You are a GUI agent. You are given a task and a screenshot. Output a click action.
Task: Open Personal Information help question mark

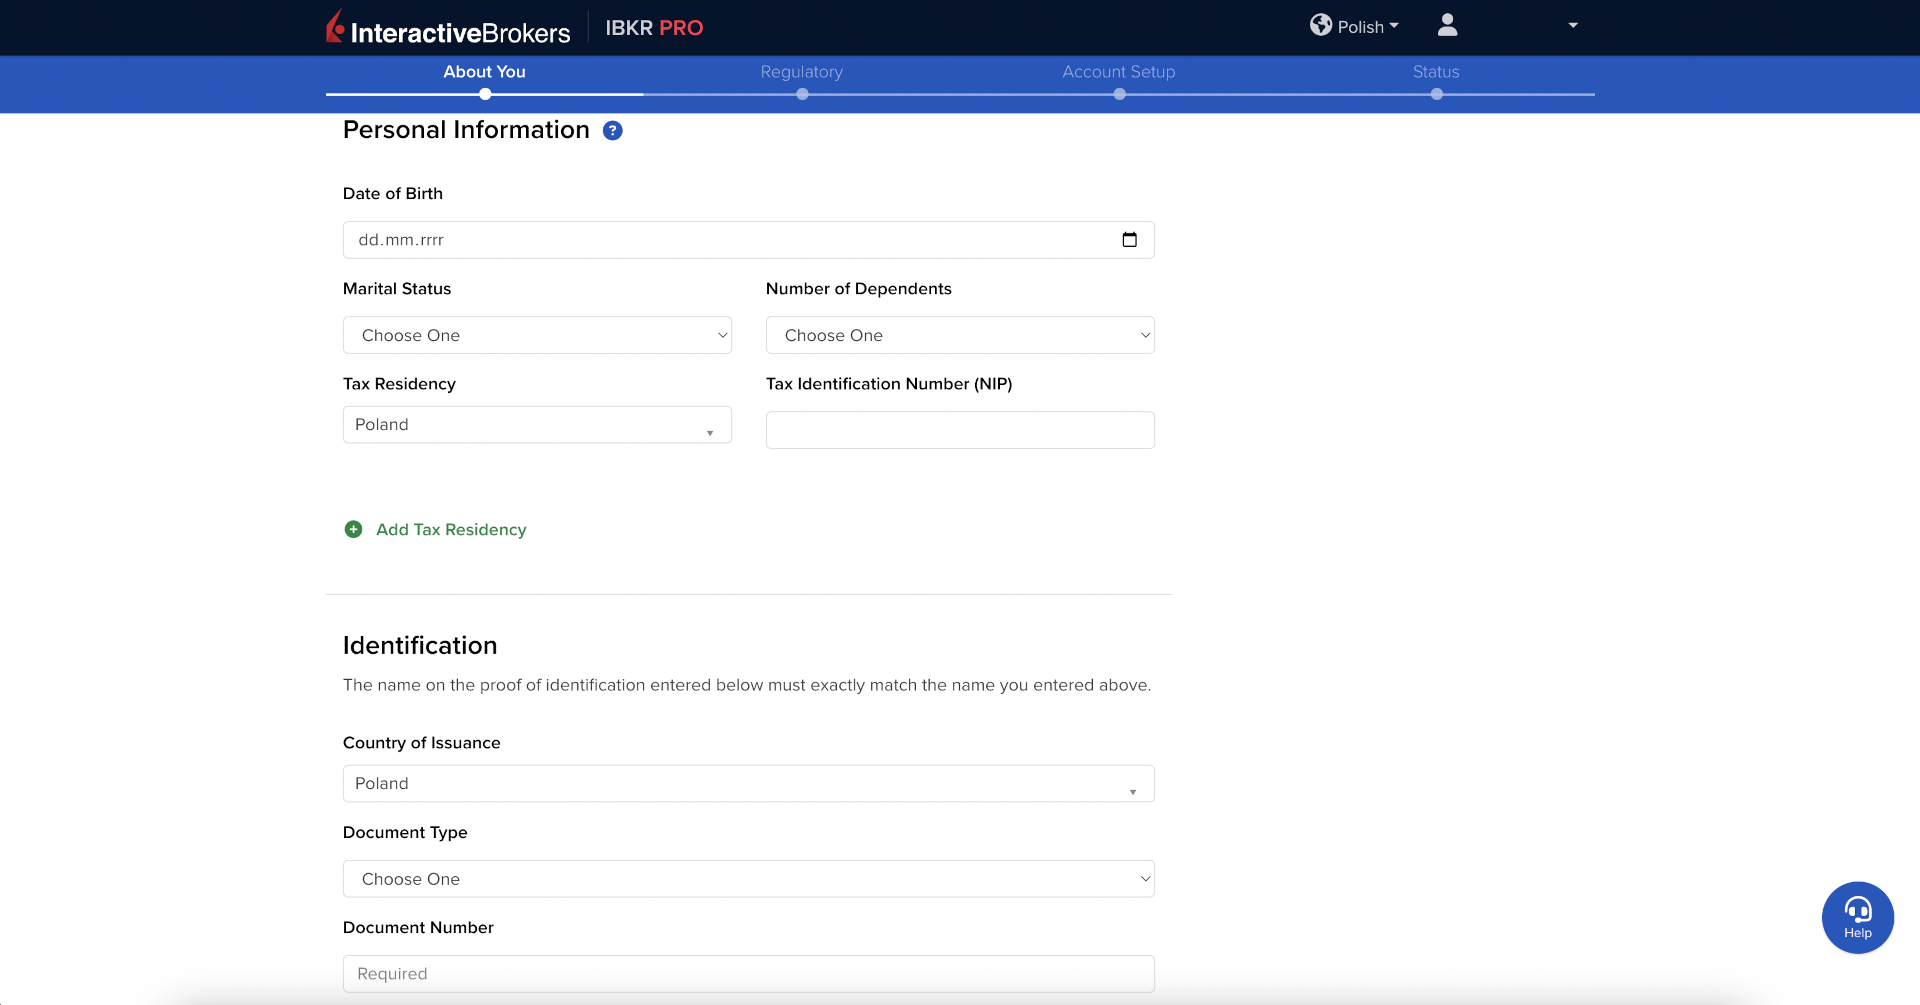pos(613,131)
